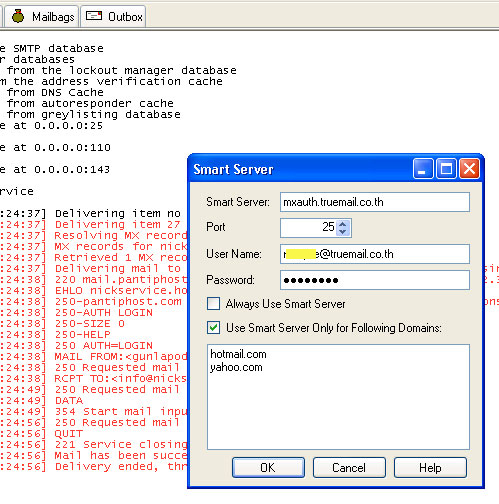This screenshot has width=499, height=504.
Task: Click the Password field
Action: point(375,280)
